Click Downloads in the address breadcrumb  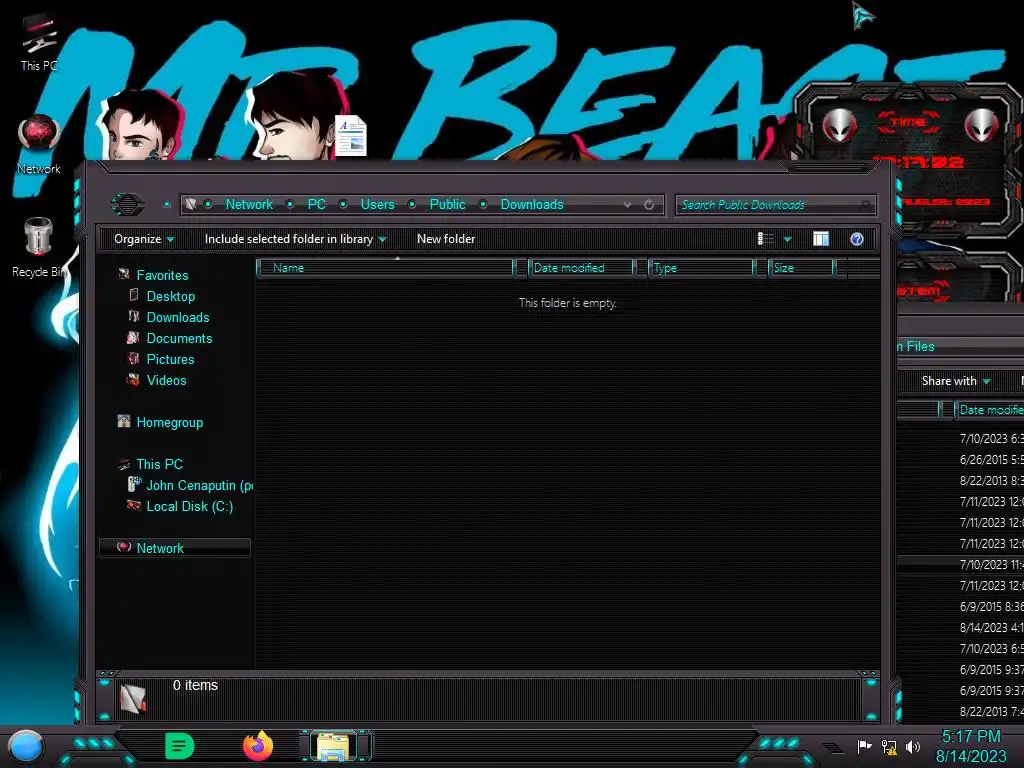532,204
